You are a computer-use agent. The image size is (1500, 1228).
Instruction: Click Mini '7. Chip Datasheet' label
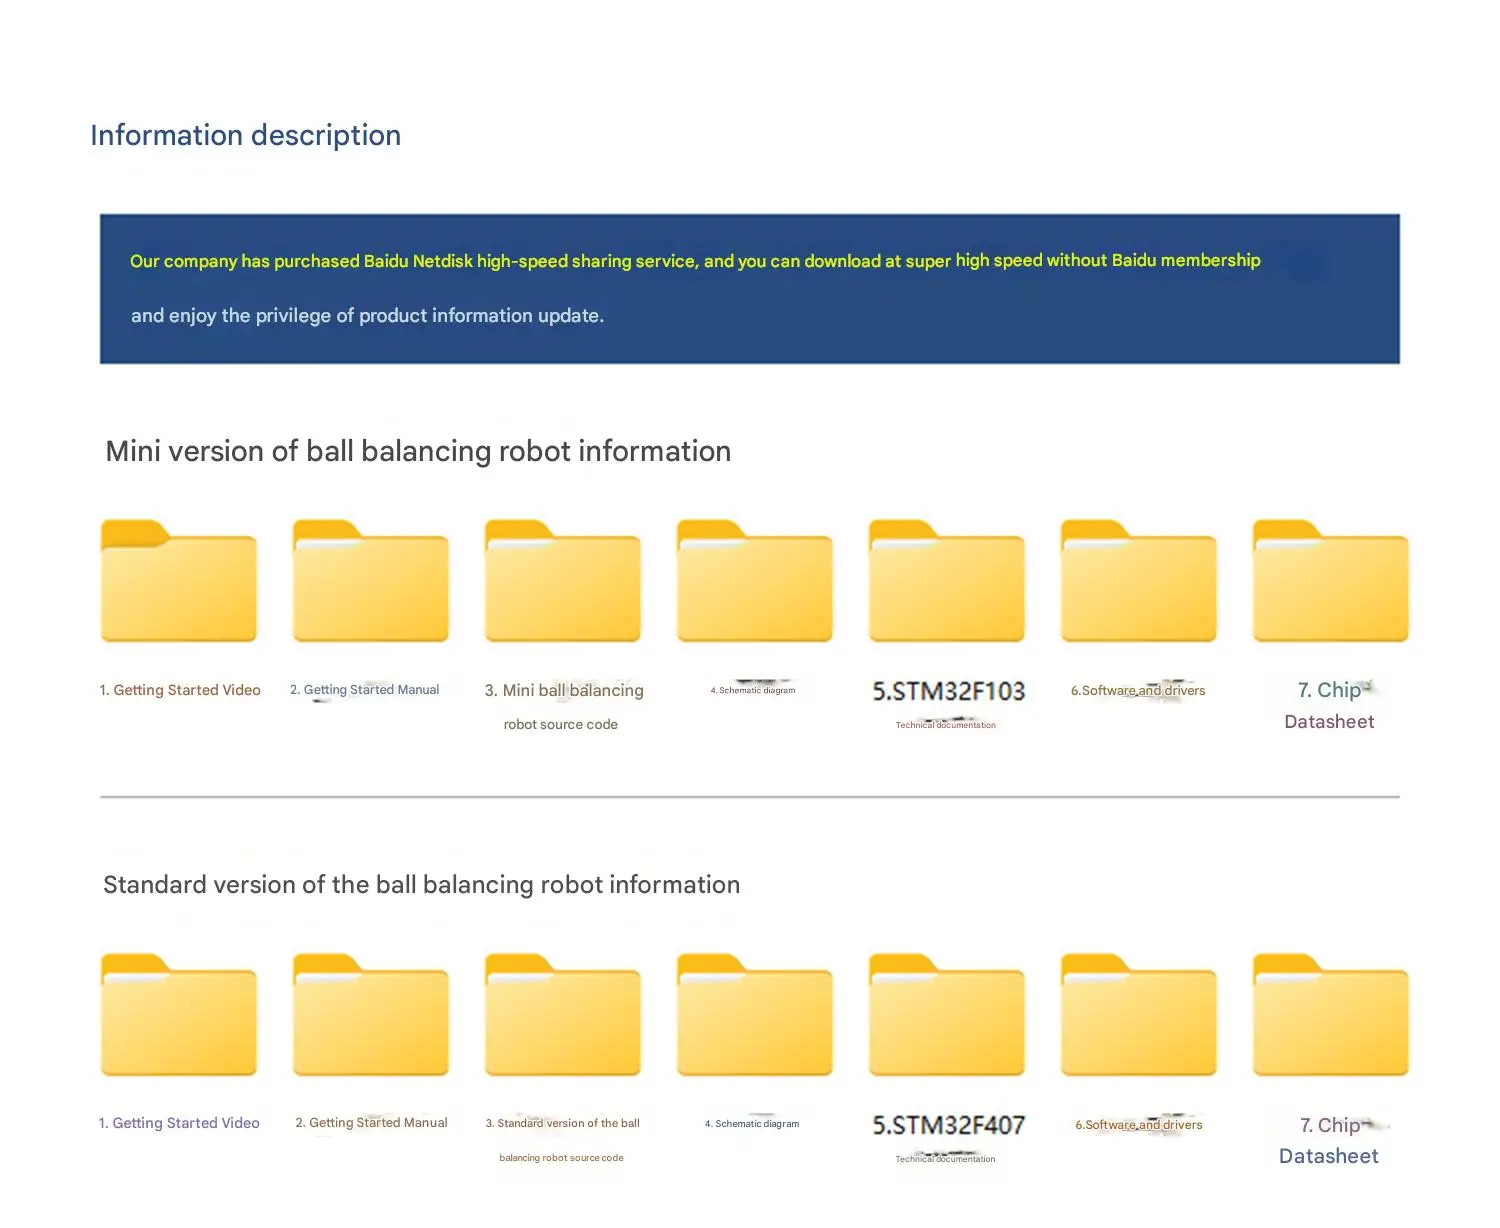tap(1330, 706)
